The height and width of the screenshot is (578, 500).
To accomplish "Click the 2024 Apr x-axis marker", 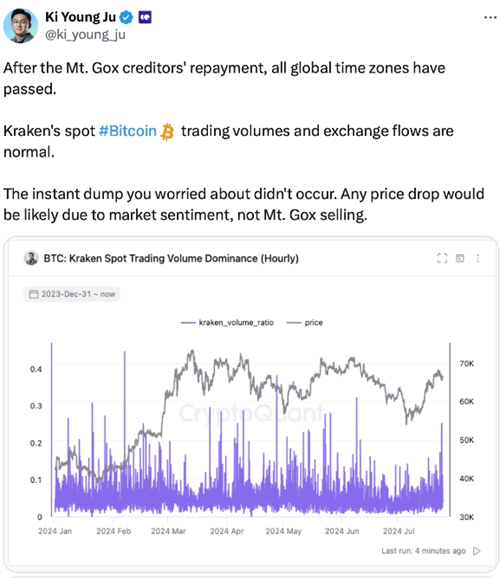I will click(x=227, y=531).
